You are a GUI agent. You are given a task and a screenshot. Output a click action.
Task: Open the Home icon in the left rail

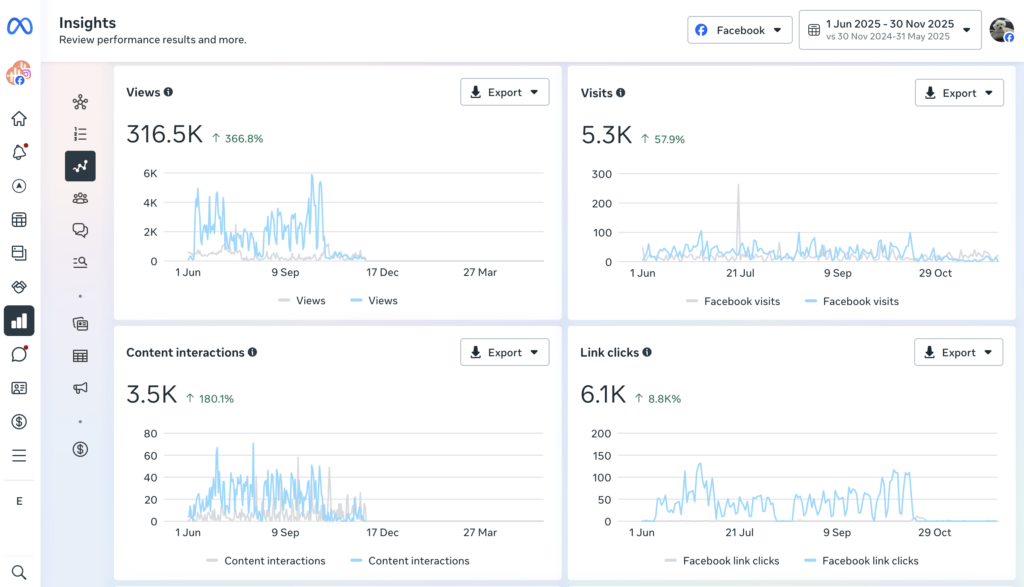pos(18,118)
